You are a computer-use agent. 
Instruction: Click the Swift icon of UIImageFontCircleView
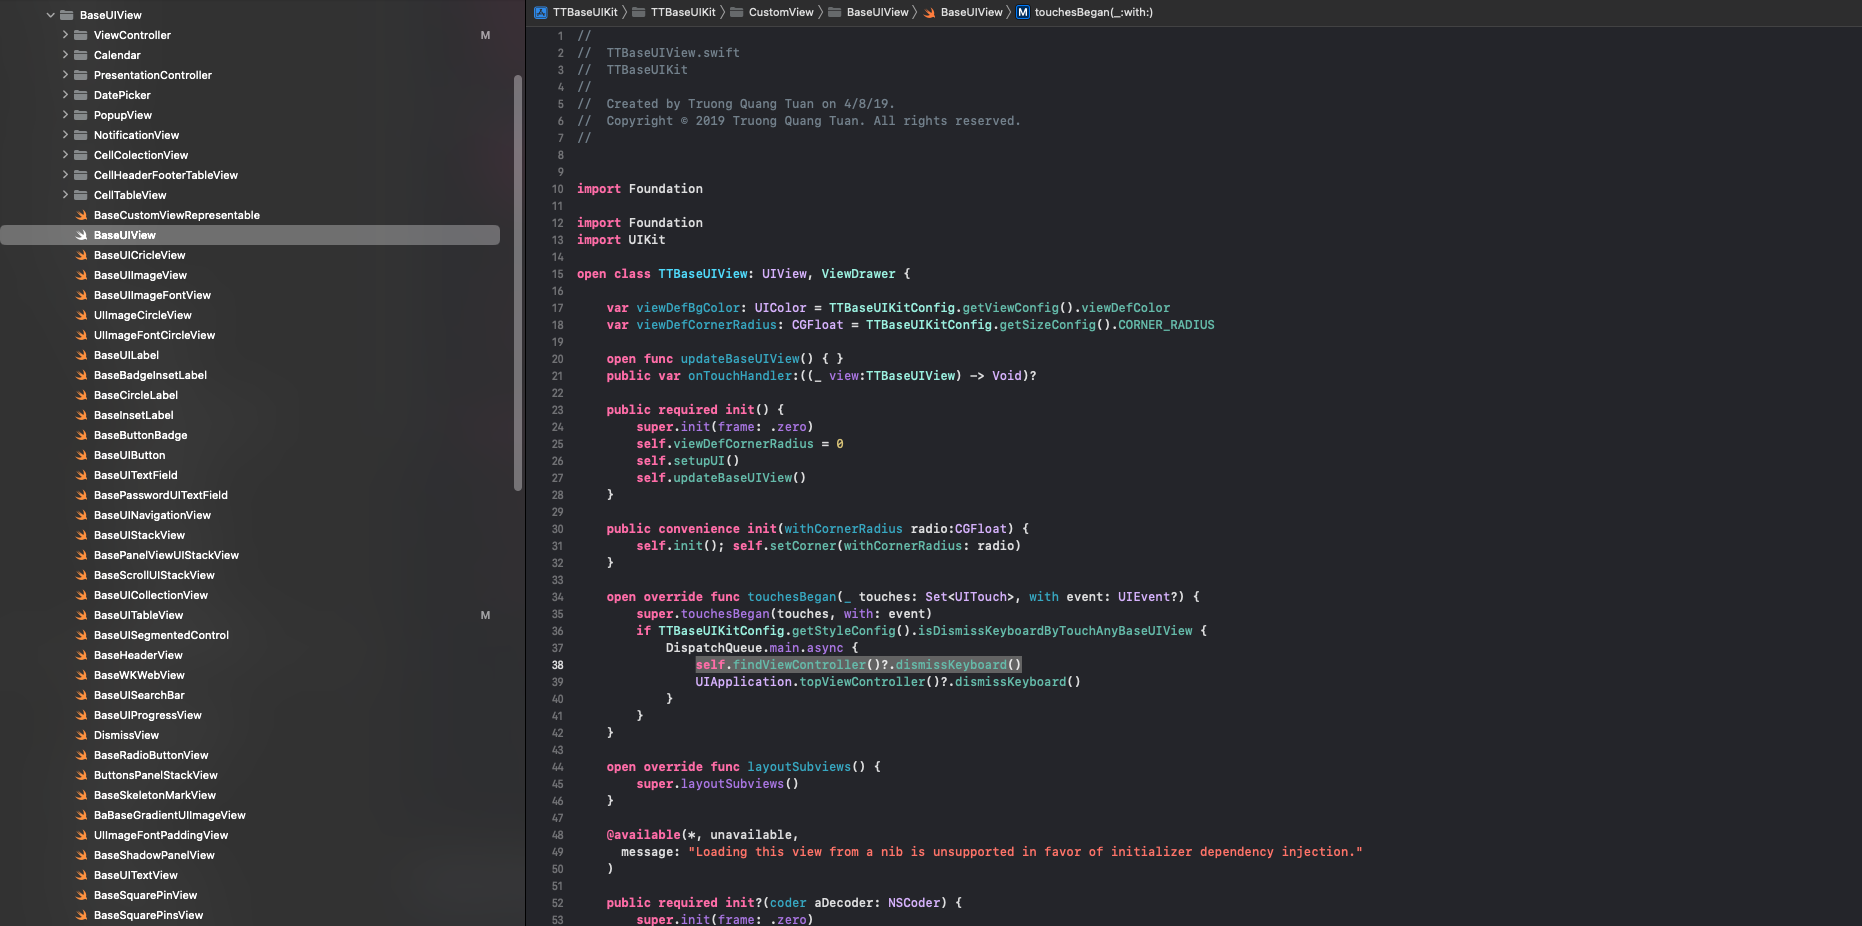(82, 335)
